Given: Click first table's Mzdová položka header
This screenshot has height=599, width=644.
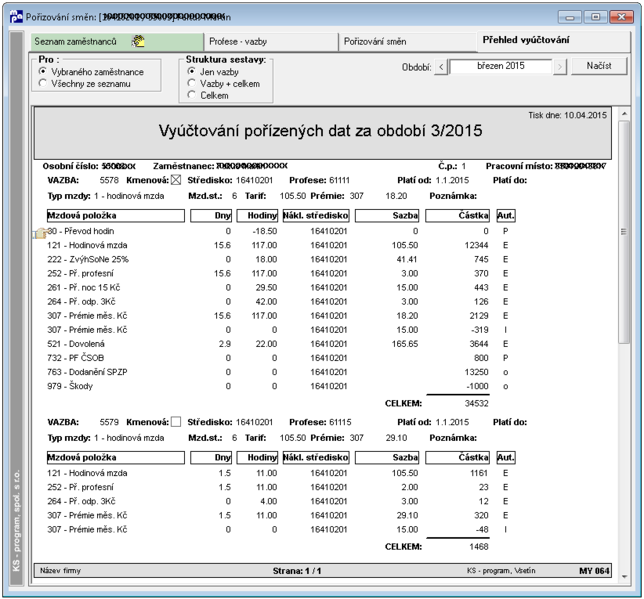Looking at the screenshot, I should click(x=116, y=216).
